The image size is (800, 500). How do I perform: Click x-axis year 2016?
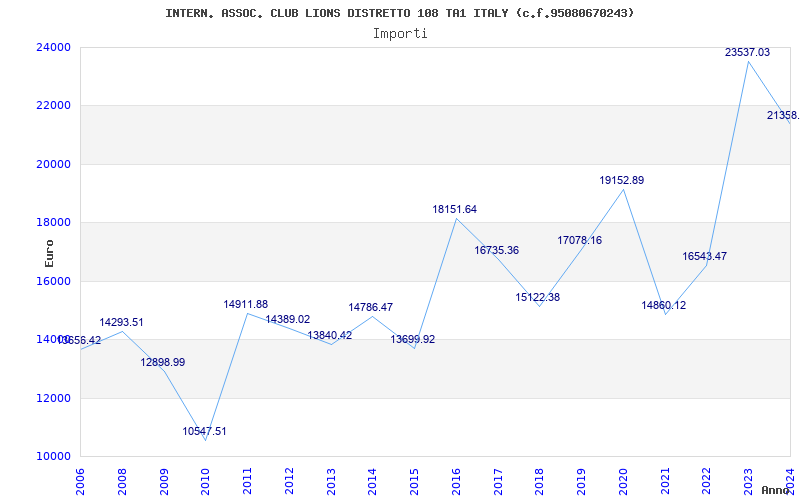click(x=456, y=482)
